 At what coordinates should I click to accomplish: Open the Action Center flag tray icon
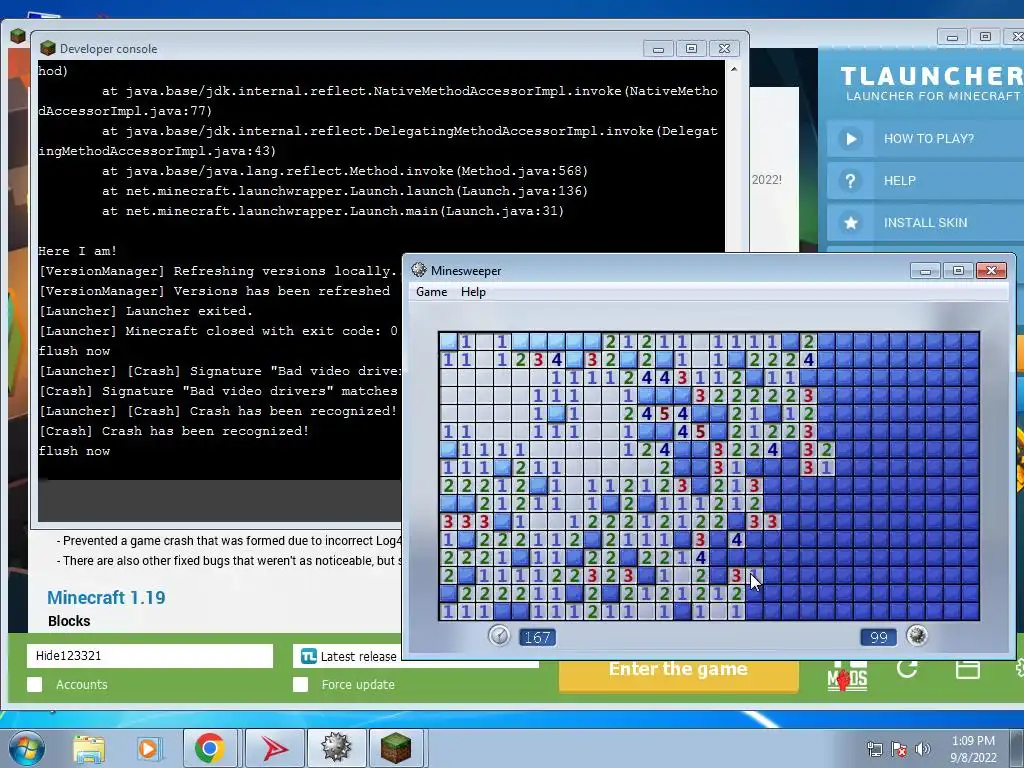tap(899, 749)
